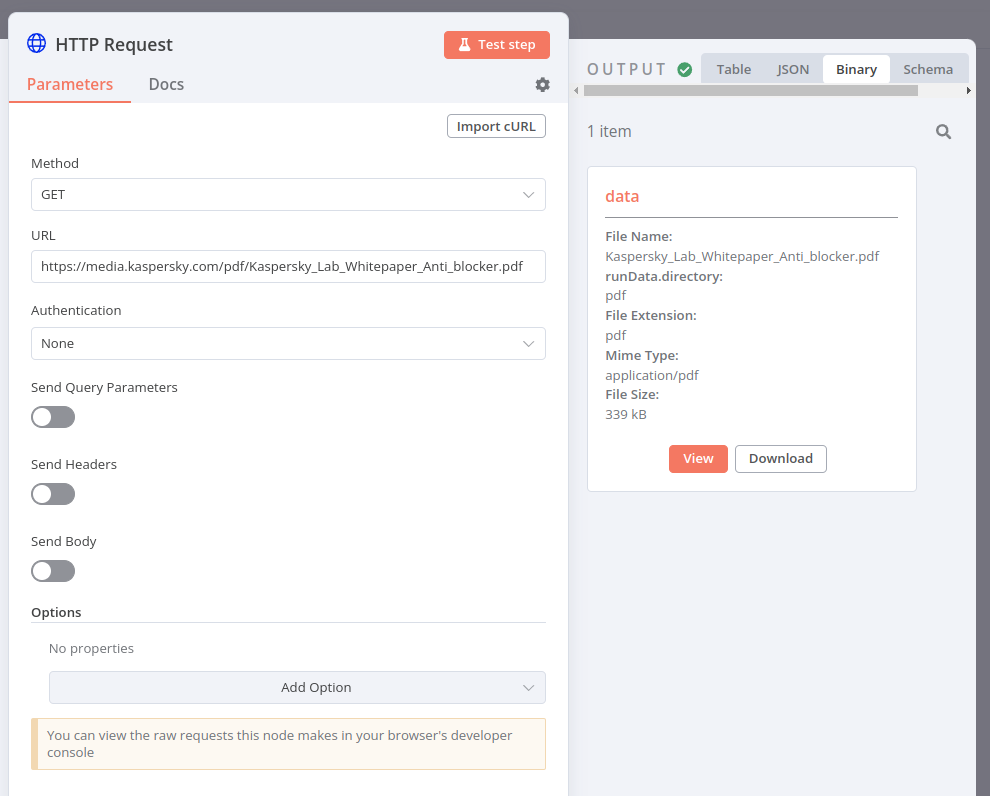Run the node with Test step

click(x=497, y=44)
